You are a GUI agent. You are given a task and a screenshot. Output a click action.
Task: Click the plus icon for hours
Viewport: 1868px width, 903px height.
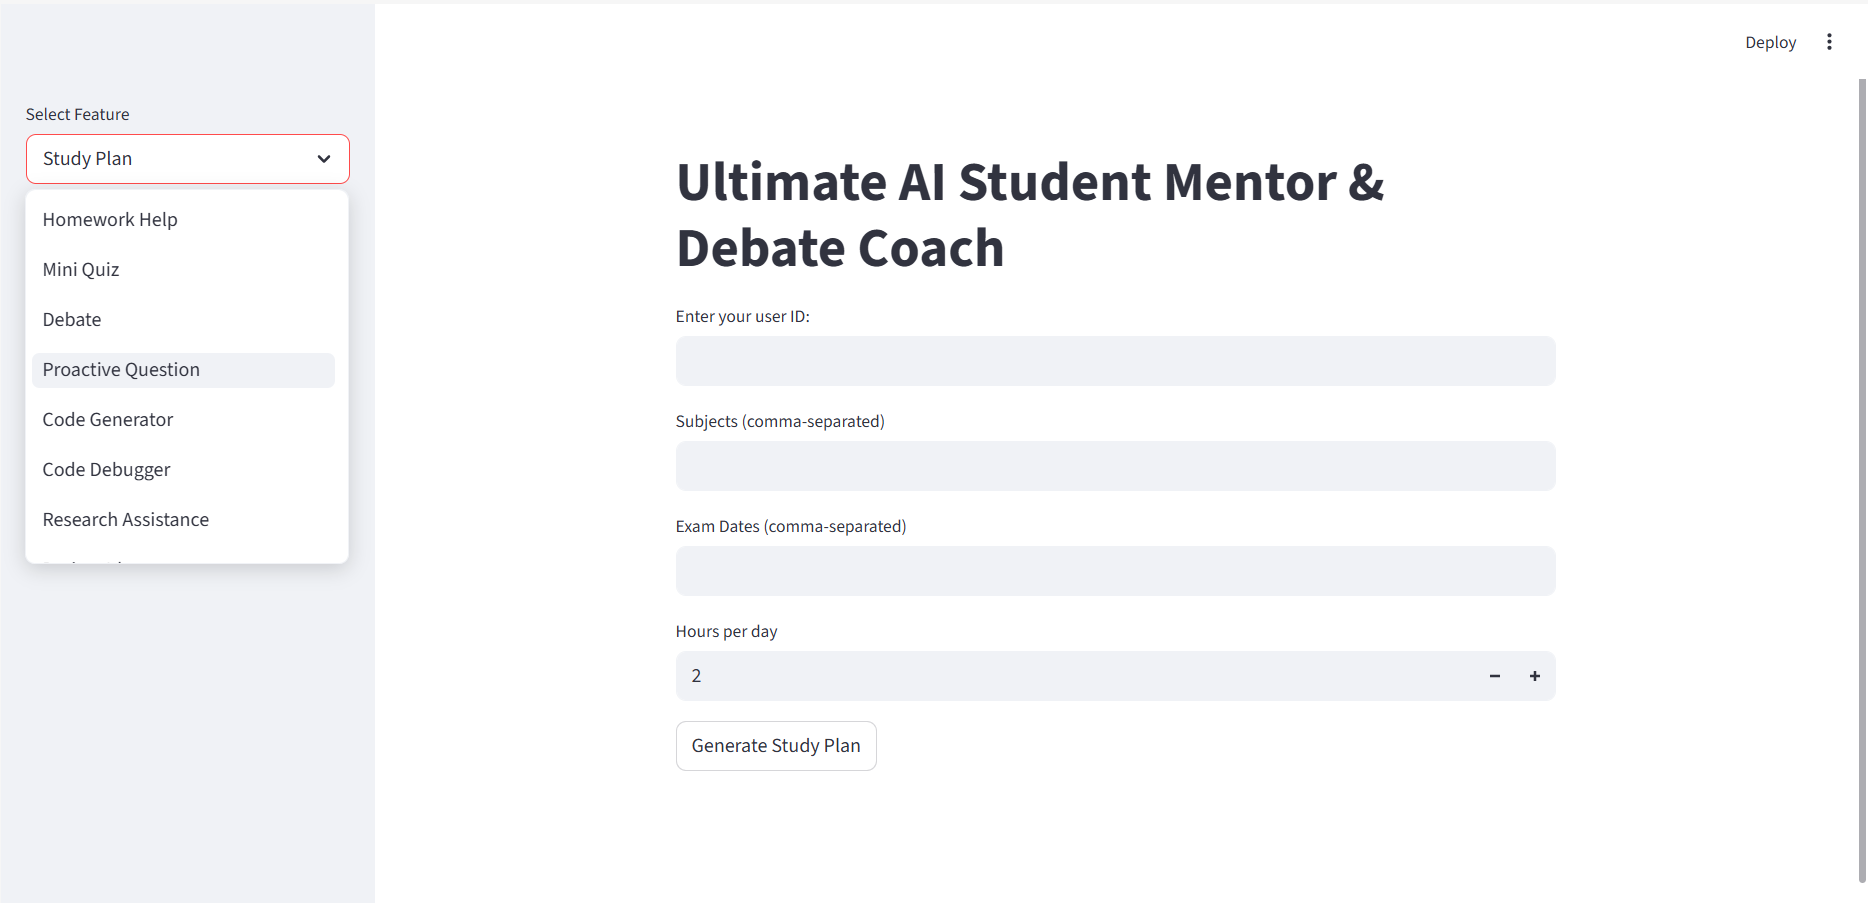[x=1534, y=676]
